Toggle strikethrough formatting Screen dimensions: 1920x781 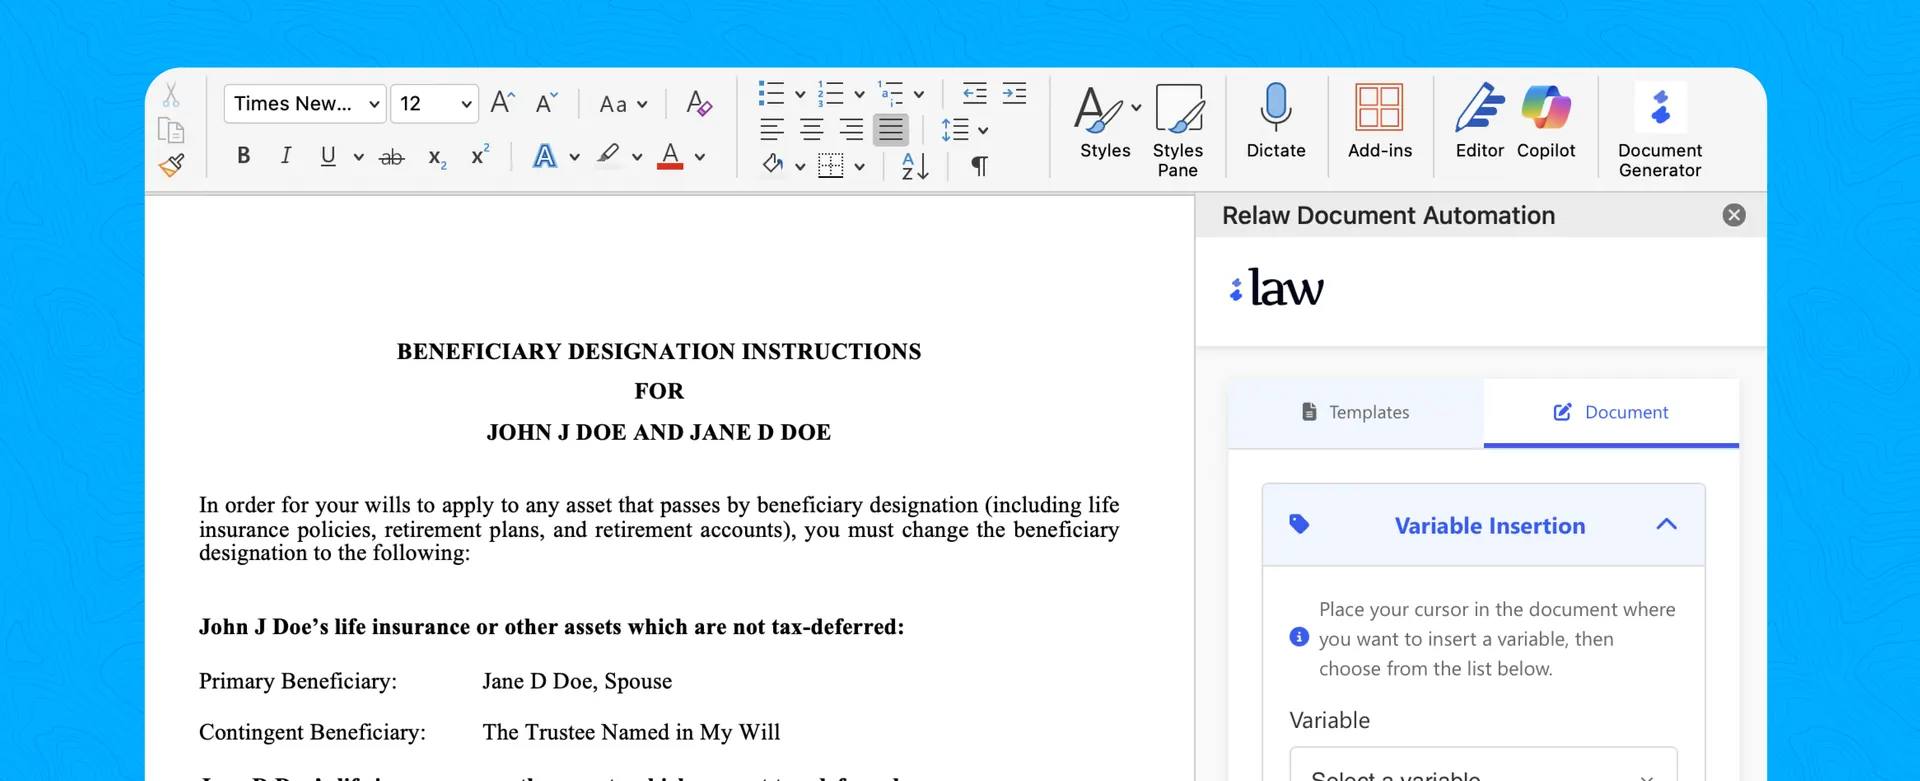pos(392,157)
